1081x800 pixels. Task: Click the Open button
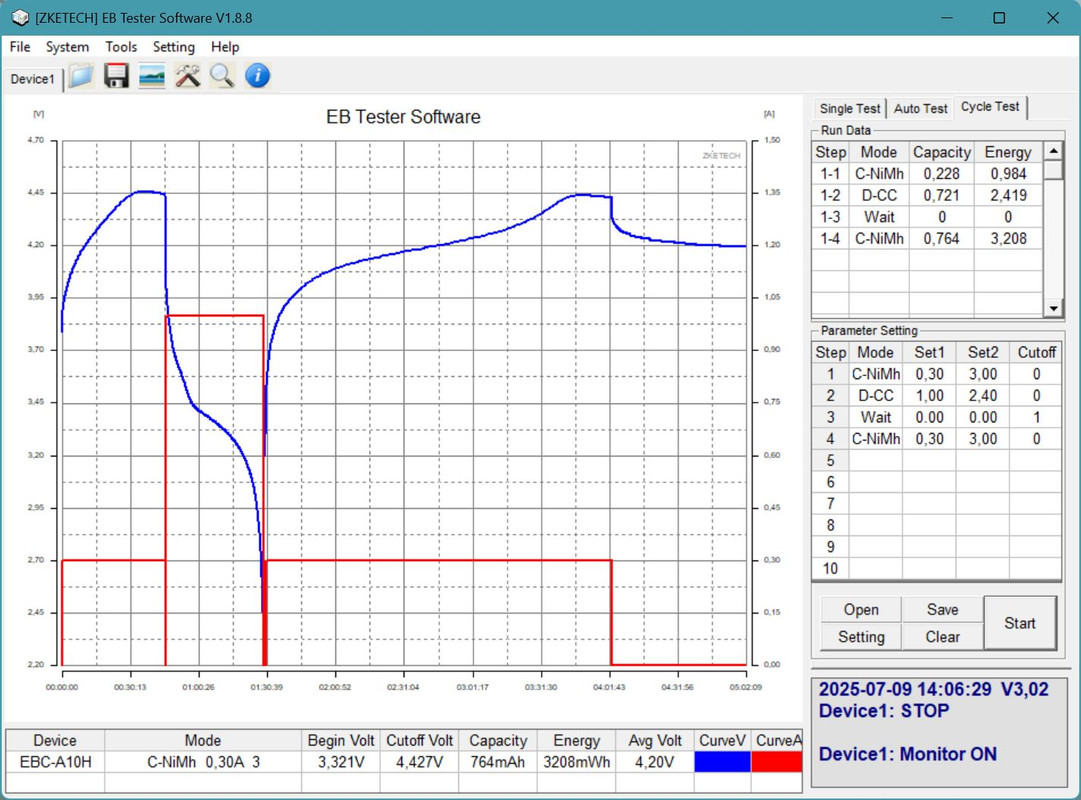click(861, 610)
